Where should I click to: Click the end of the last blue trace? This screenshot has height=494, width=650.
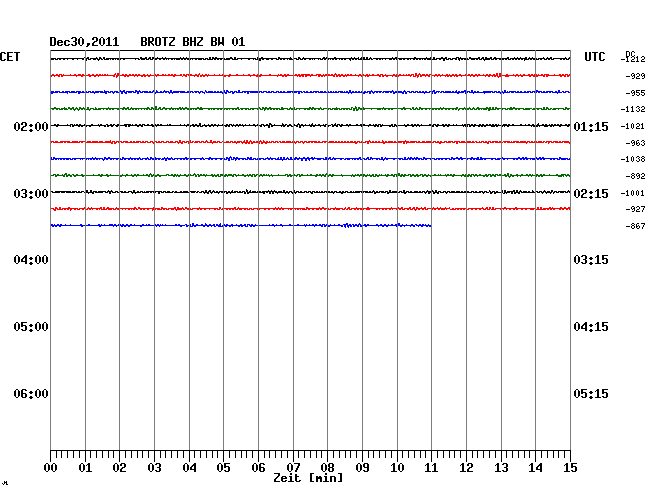click(430, 225)
